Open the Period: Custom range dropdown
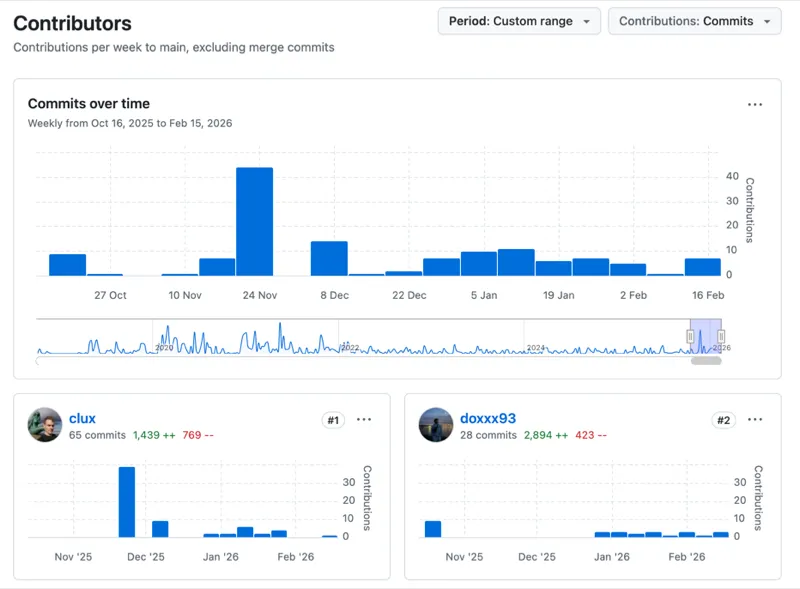Screen dimensions: 800x589 tap(519, 21)
